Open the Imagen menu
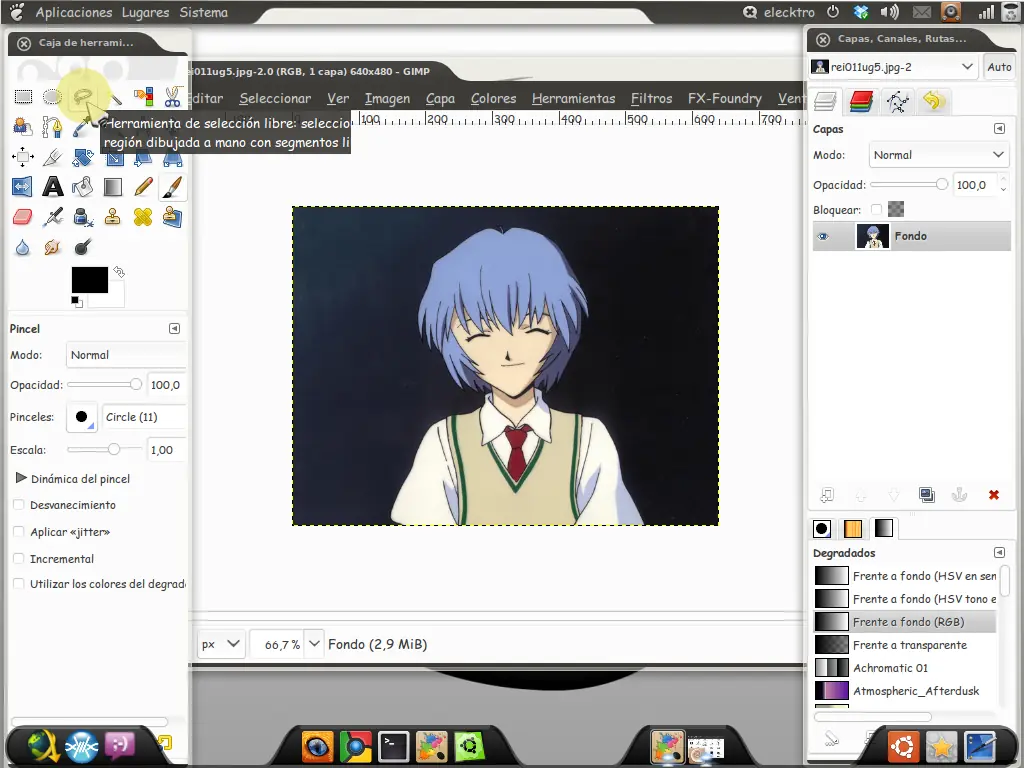Screen dimensions: 1024x768 coord(387,99)
